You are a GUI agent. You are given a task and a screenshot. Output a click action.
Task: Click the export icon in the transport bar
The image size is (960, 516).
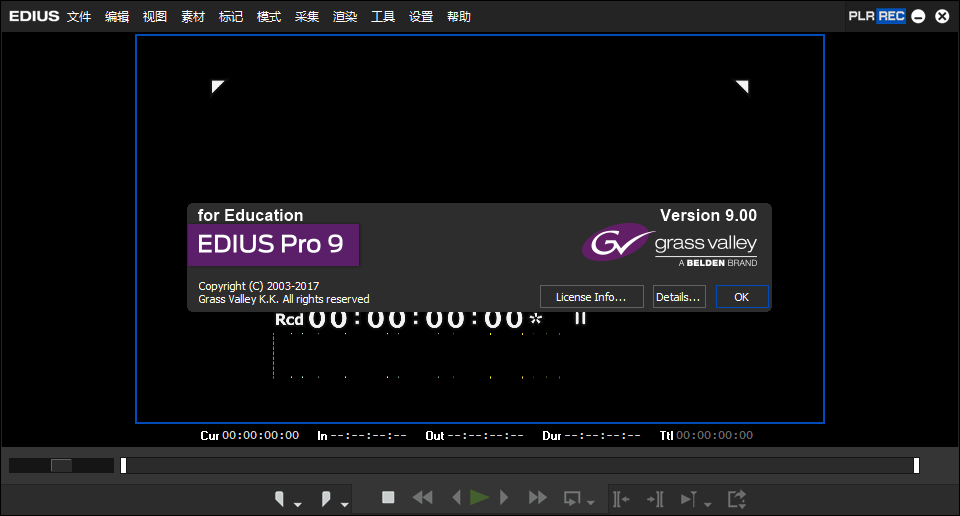tap(737, 499)
